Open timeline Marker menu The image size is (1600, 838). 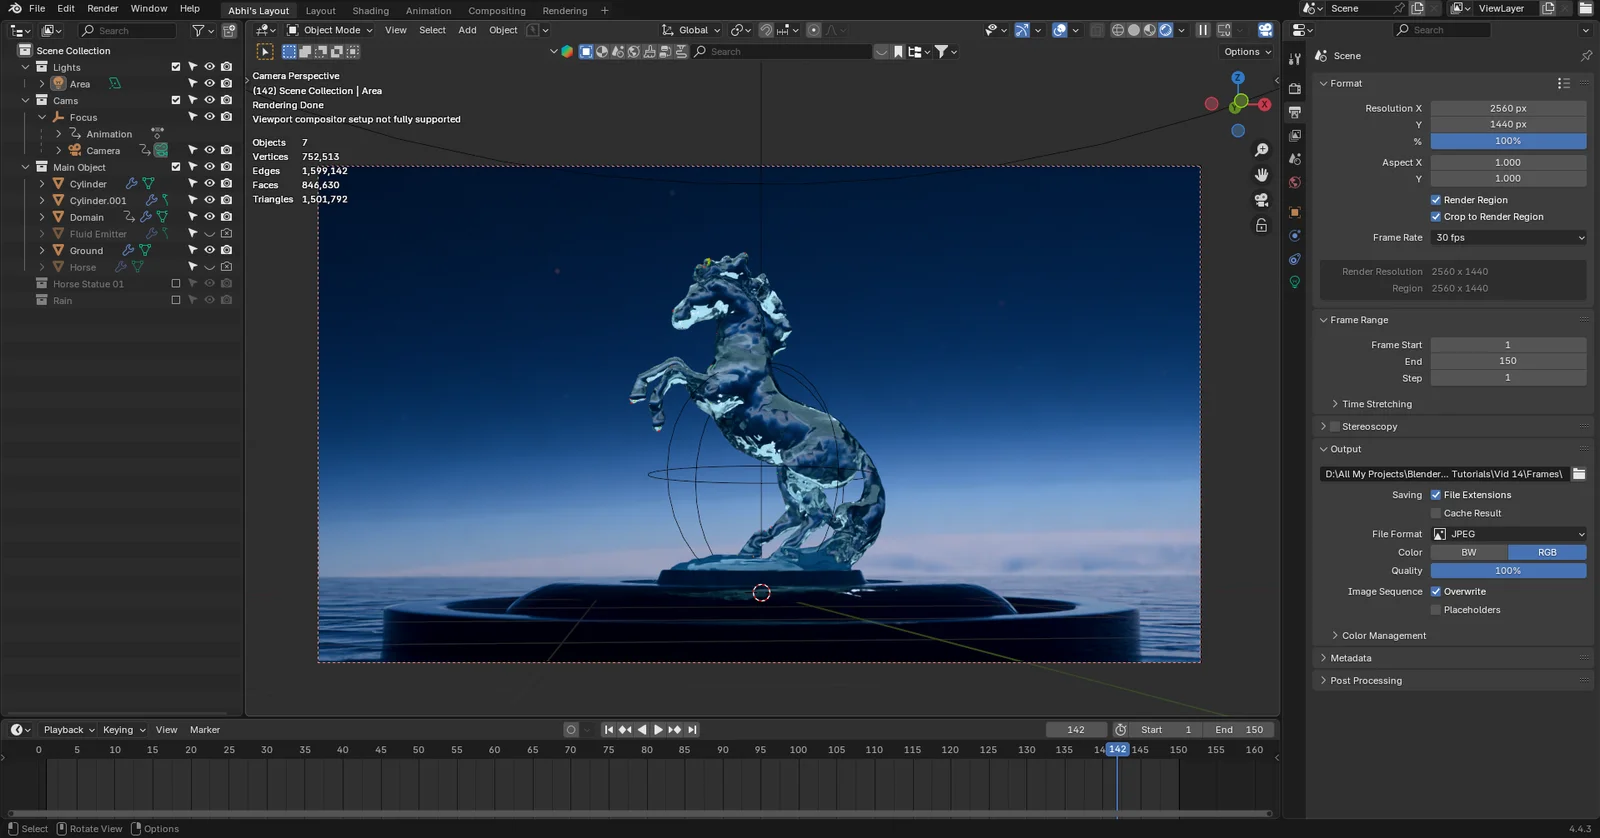(x=205, y=730)
